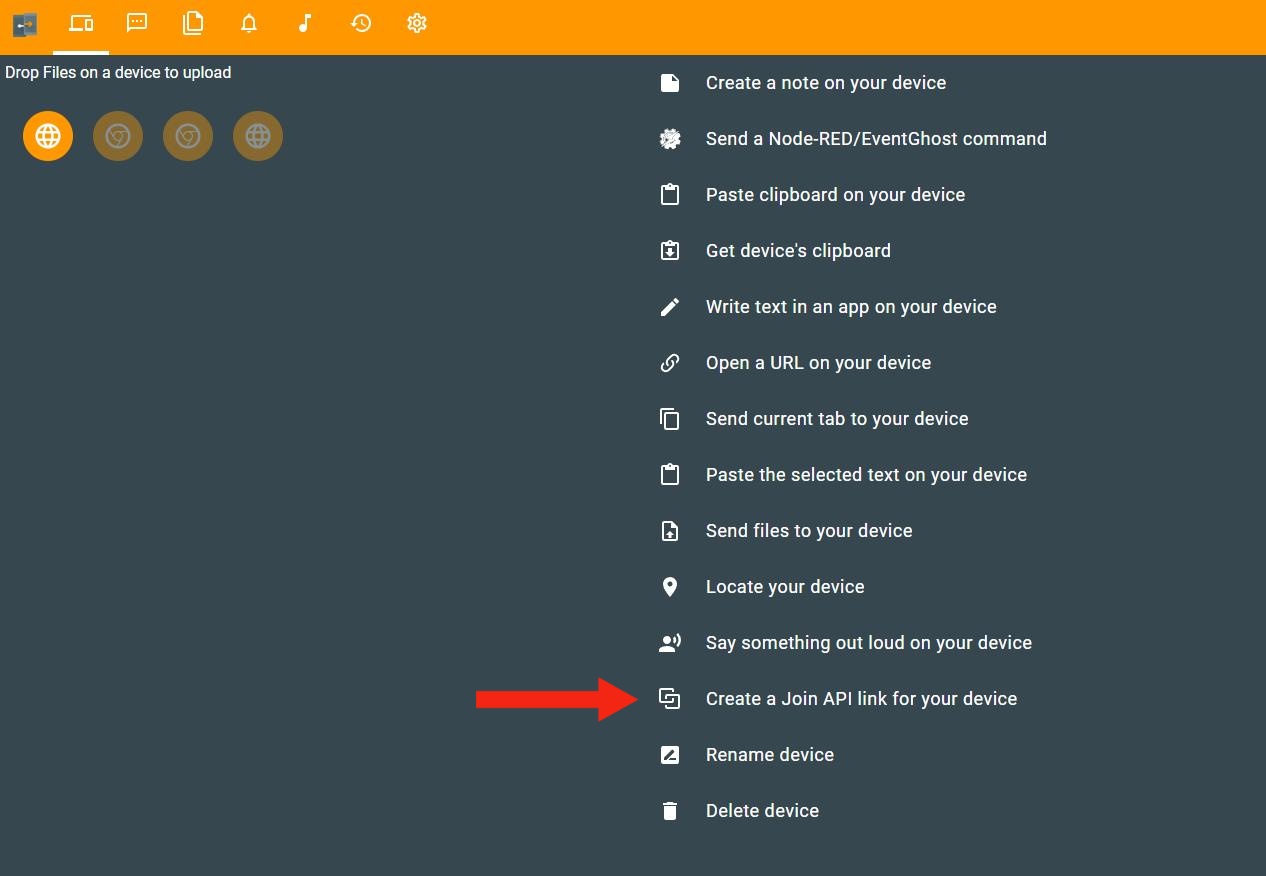This screenshot has width=1266, height=876.
Task: Switch to the Files tab
Action: point(193,23)
